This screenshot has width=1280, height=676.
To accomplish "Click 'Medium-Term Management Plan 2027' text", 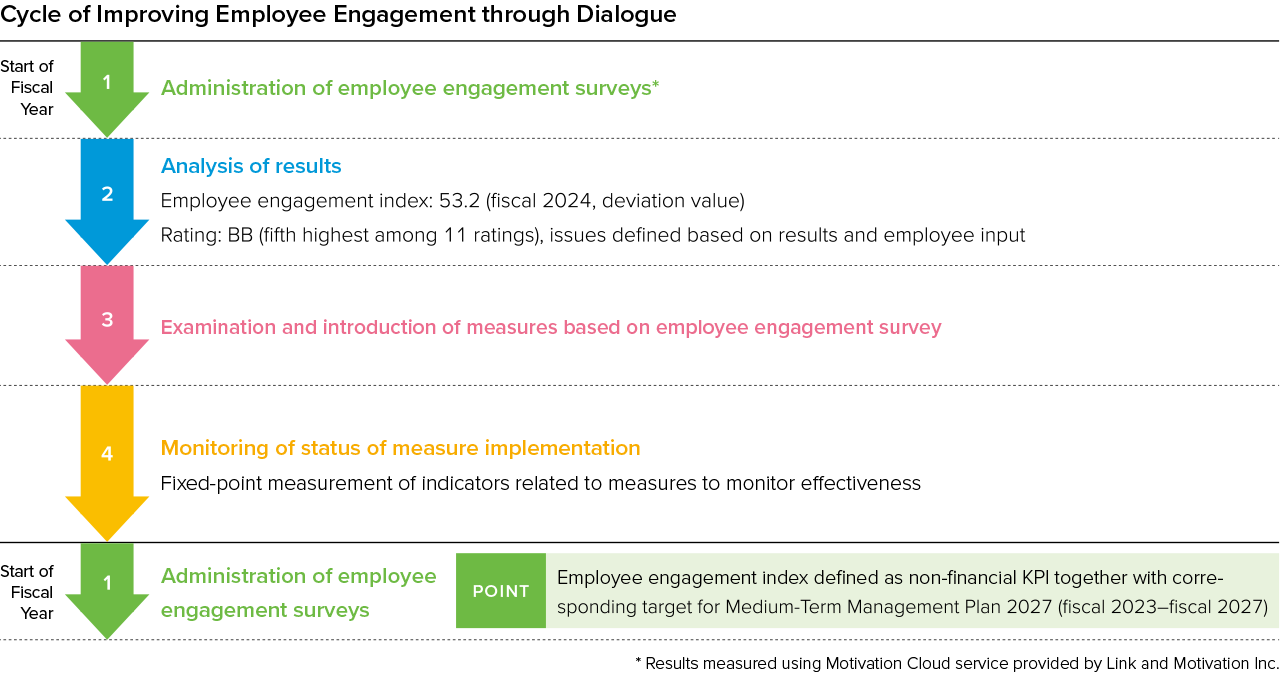I will coord(888,606).
